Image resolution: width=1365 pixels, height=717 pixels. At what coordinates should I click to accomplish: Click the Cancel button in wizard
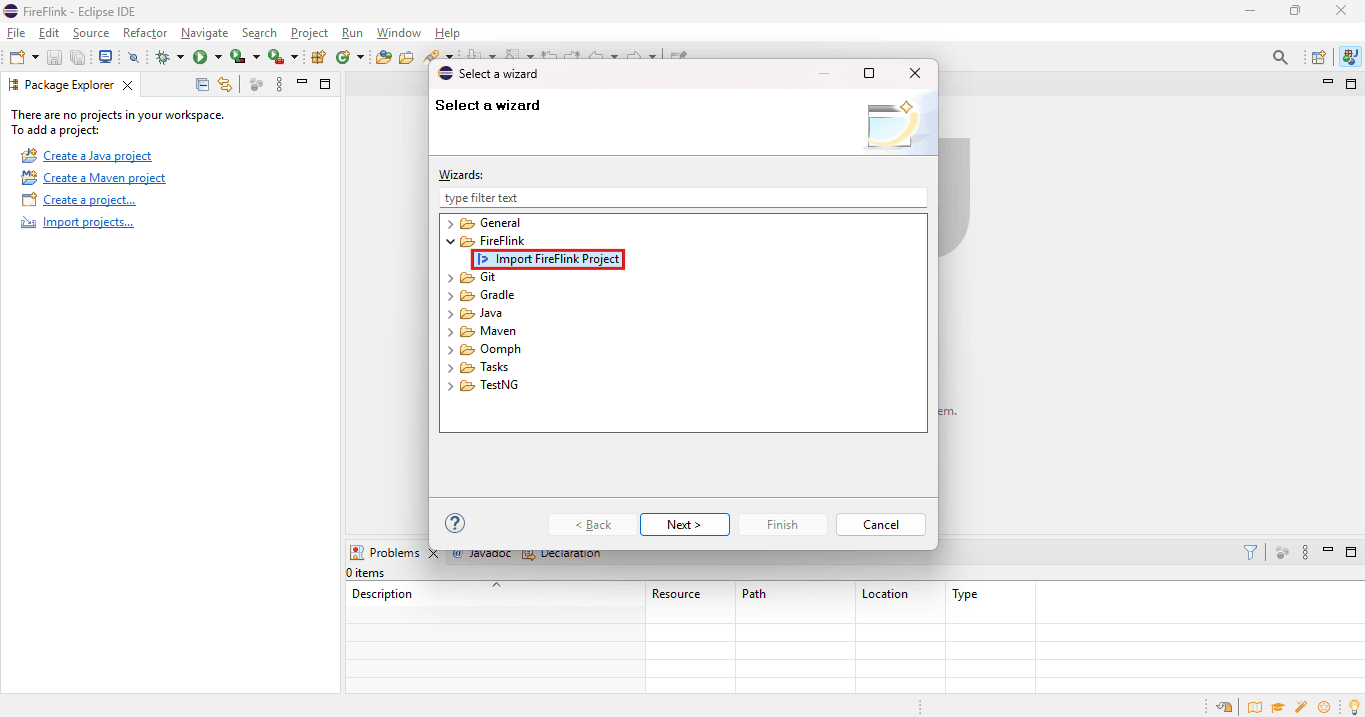pyautogui.click(x=881, y=524)
